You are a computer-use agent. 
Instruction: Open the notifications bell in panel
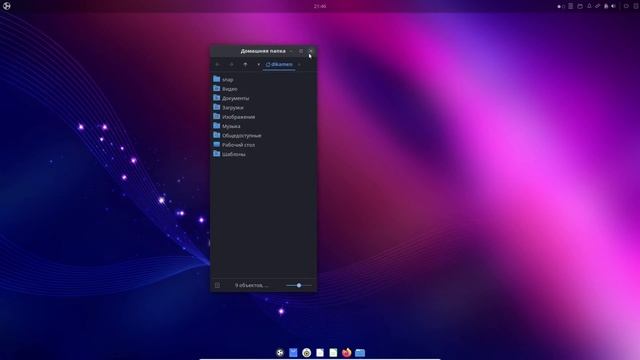(x=589, y=6)
